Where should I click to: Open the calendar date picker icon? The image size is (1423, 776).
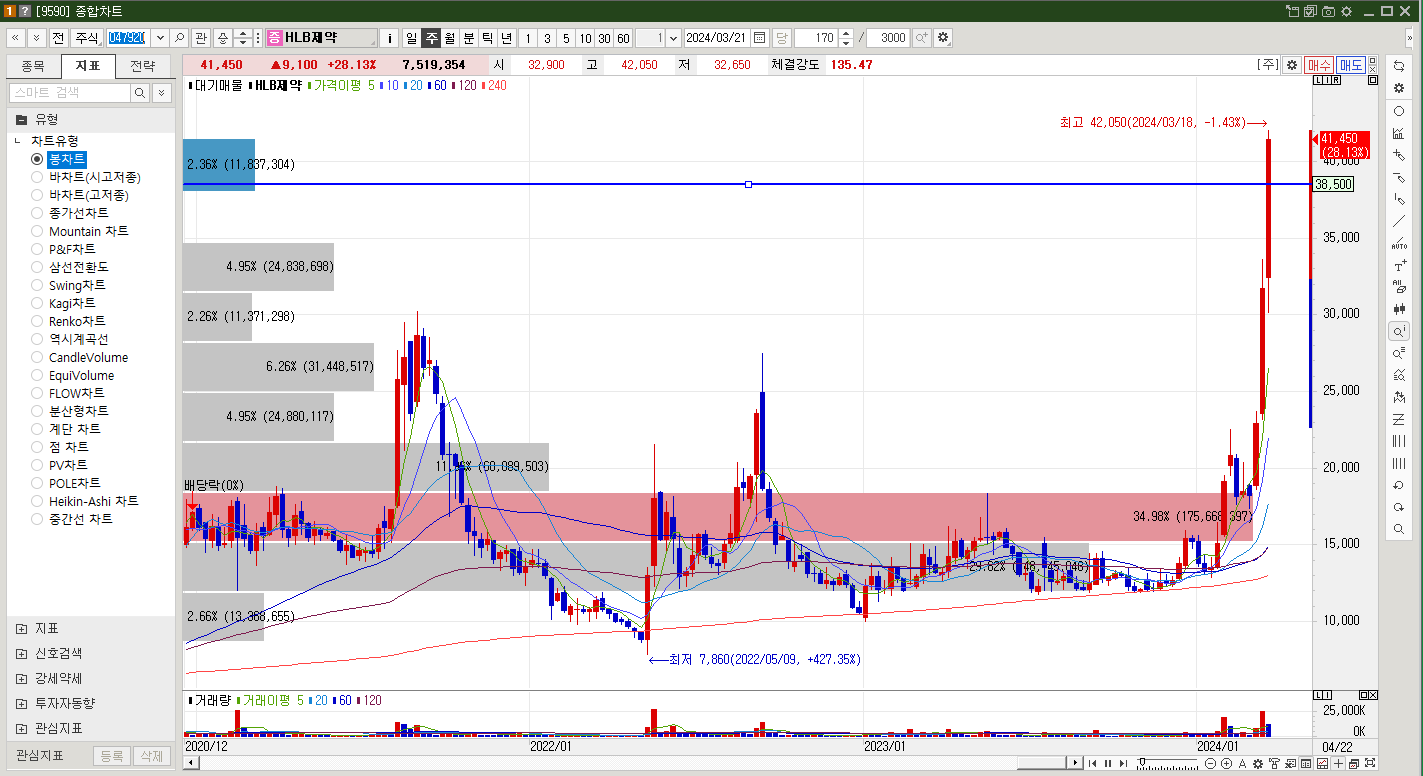(x=760, y=38)
